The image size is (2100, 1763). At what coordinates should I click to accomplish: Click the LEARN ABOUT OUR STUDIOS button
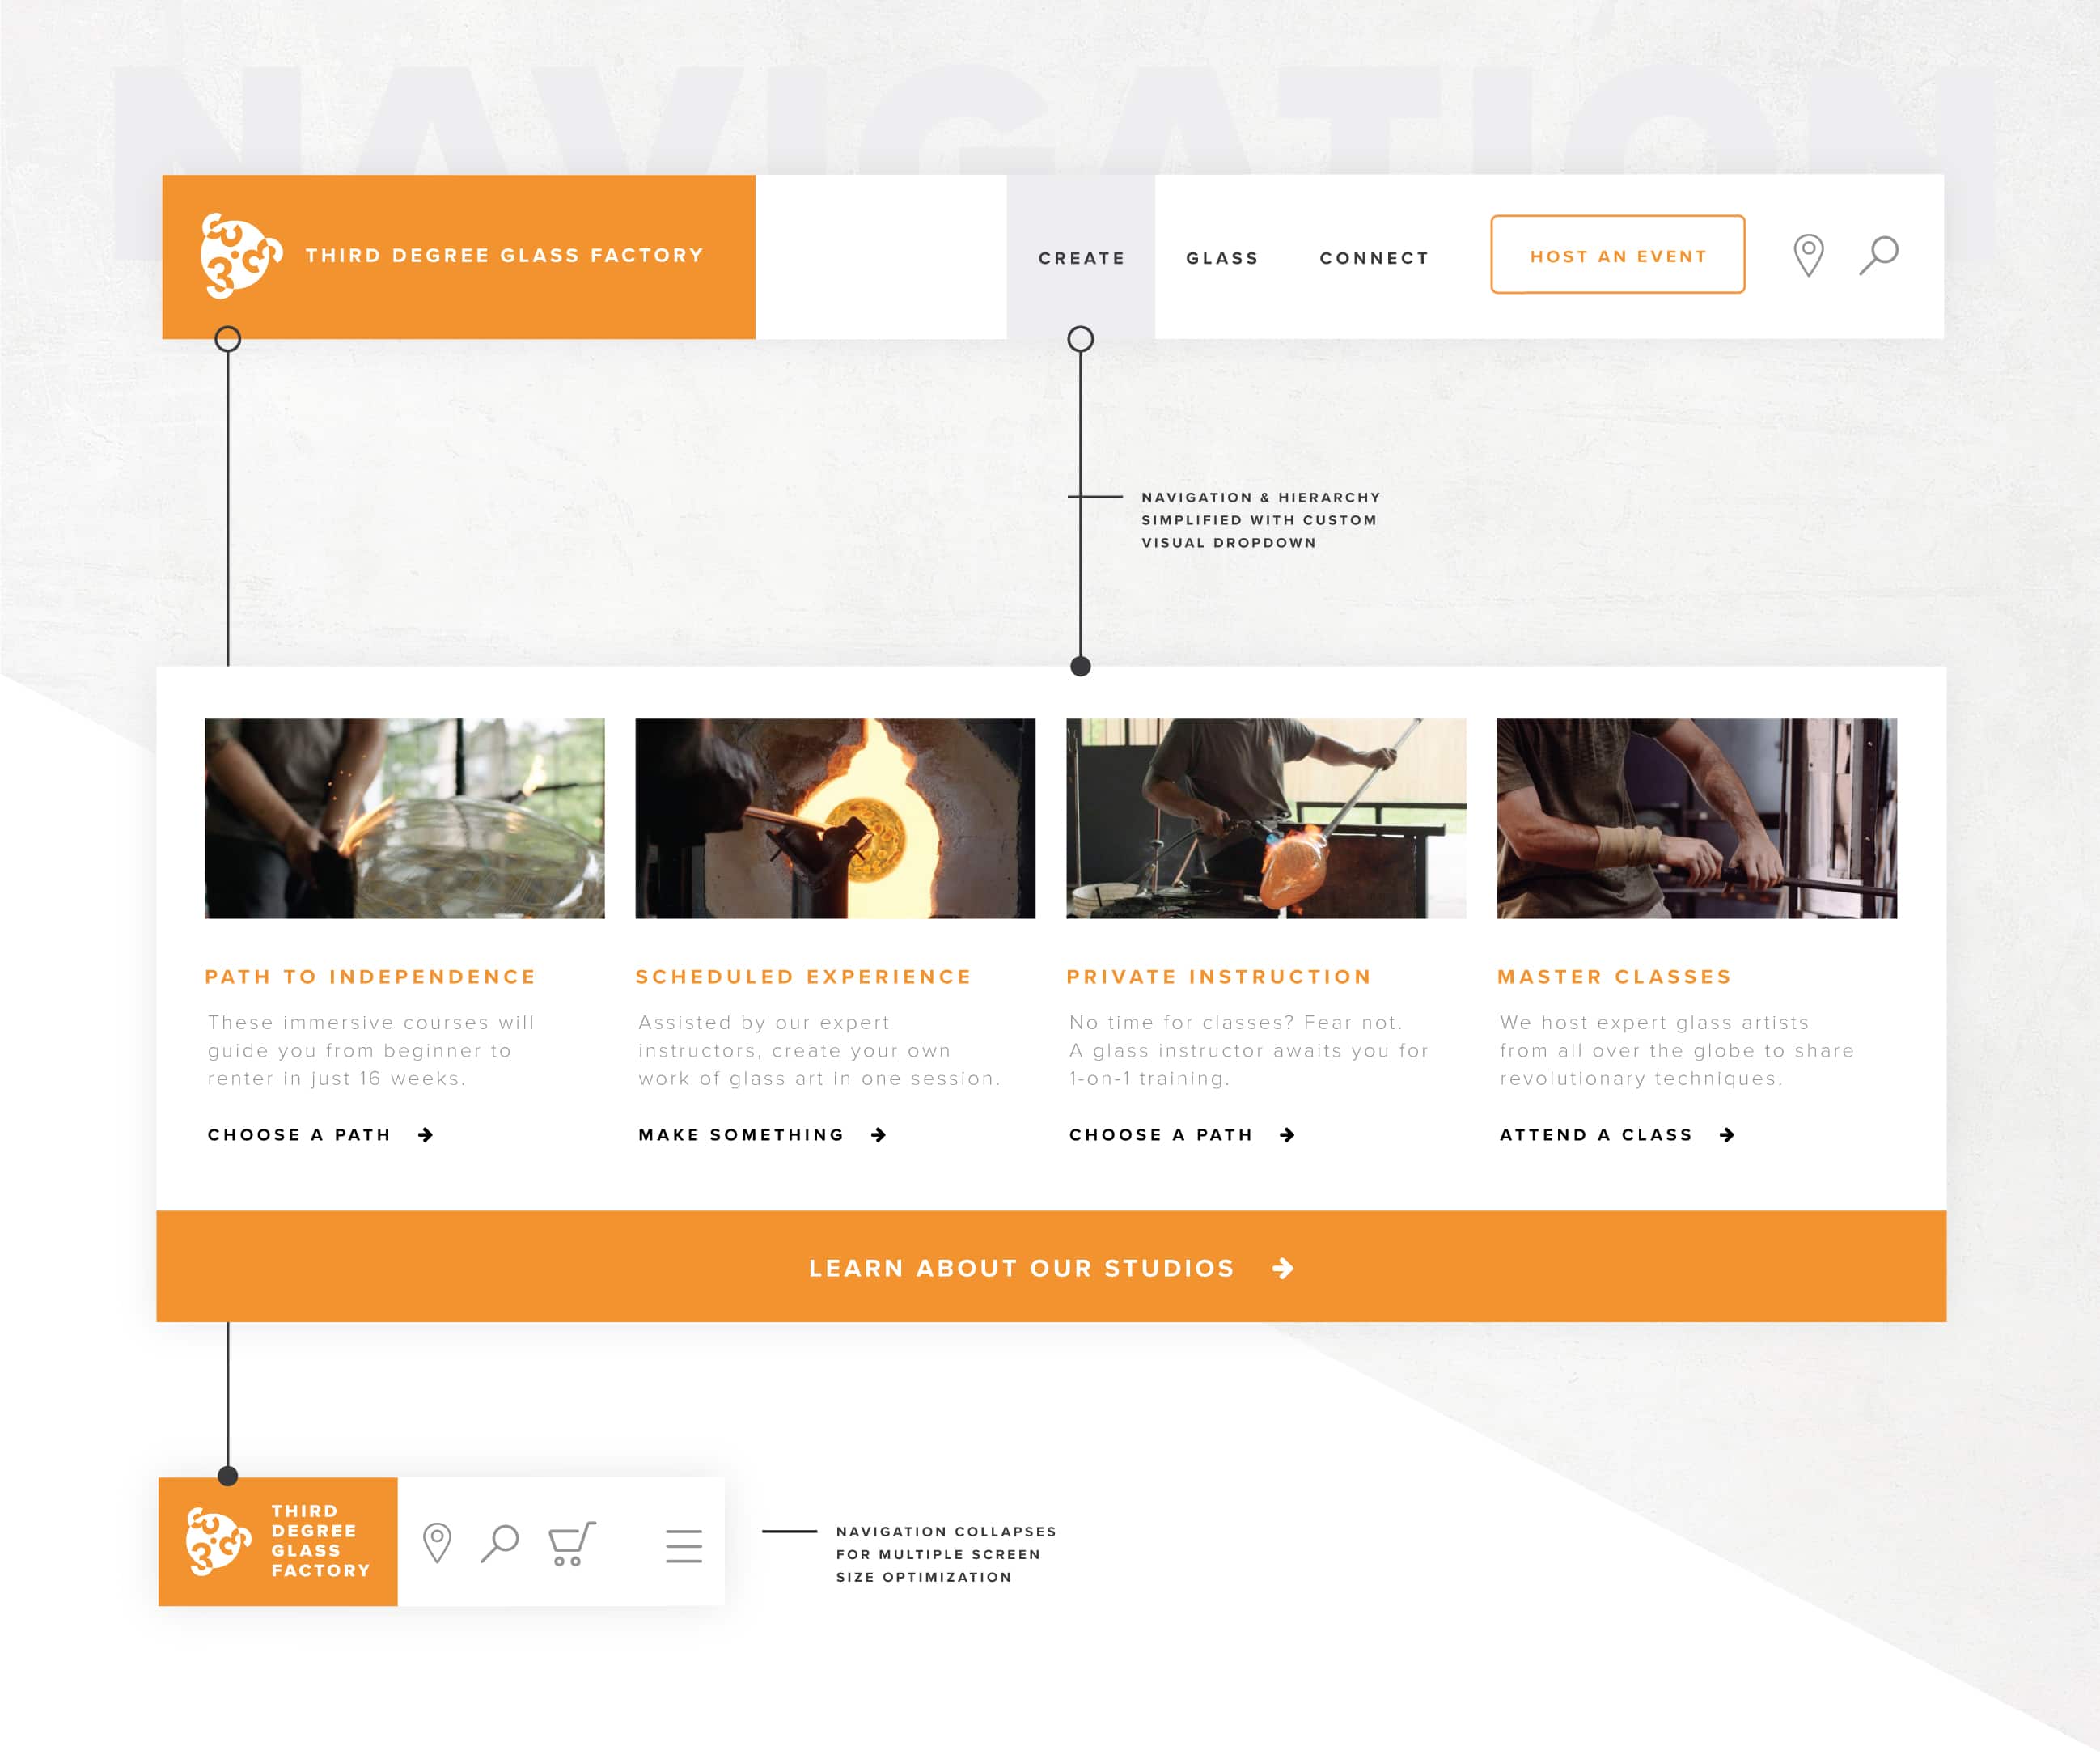pyautogui.click(x=1049, y=1268)
